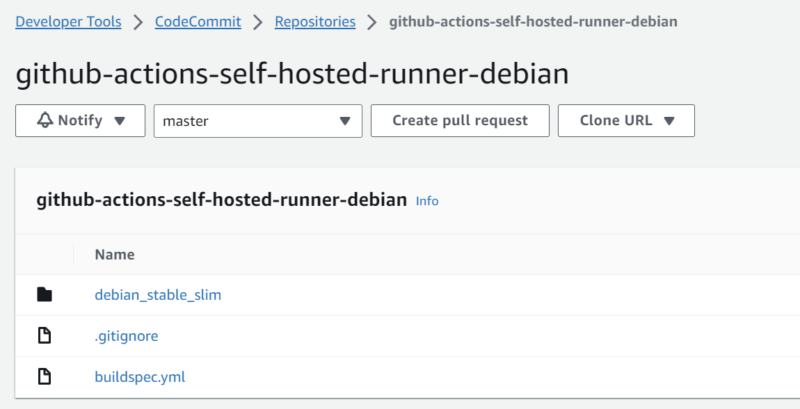Screen dimensions: 800x409
Task: Open the debian_stable_slim folder
Action: [x=158, y=295]
